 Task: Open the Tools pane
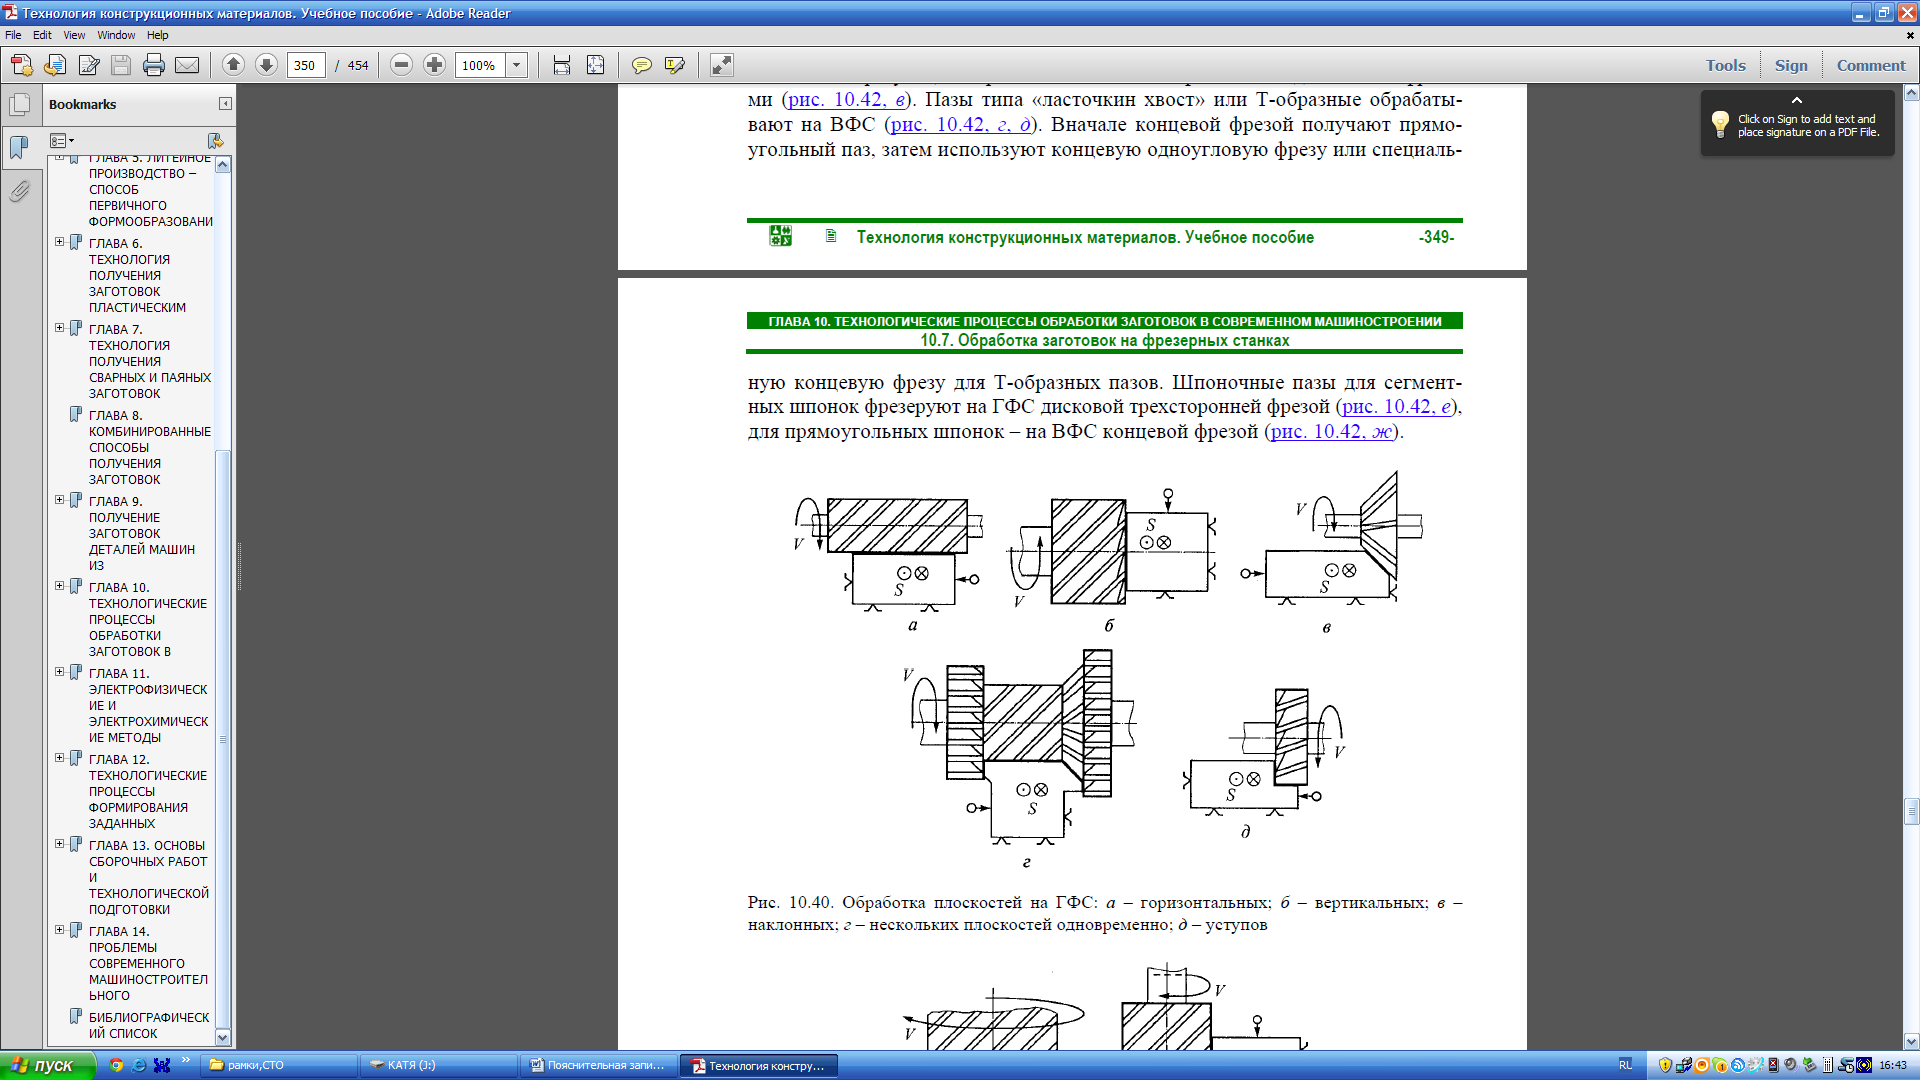1726,65
